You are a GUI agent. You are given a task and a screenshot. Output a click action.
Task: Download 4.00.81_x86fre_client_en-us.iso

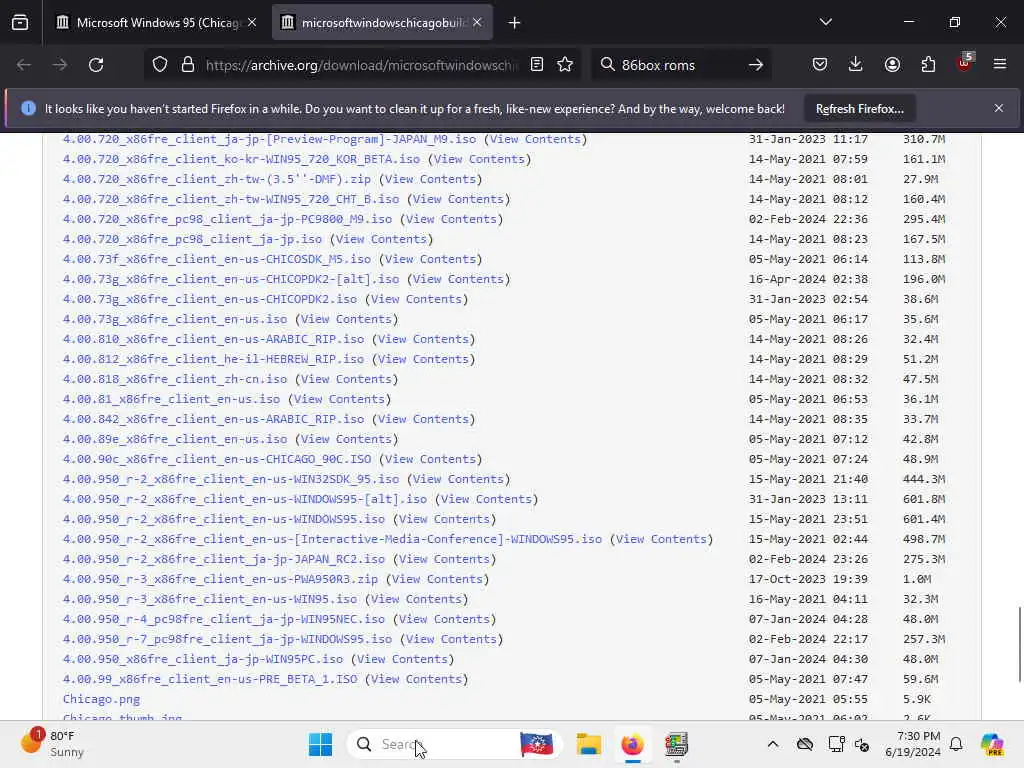(172, 399)
